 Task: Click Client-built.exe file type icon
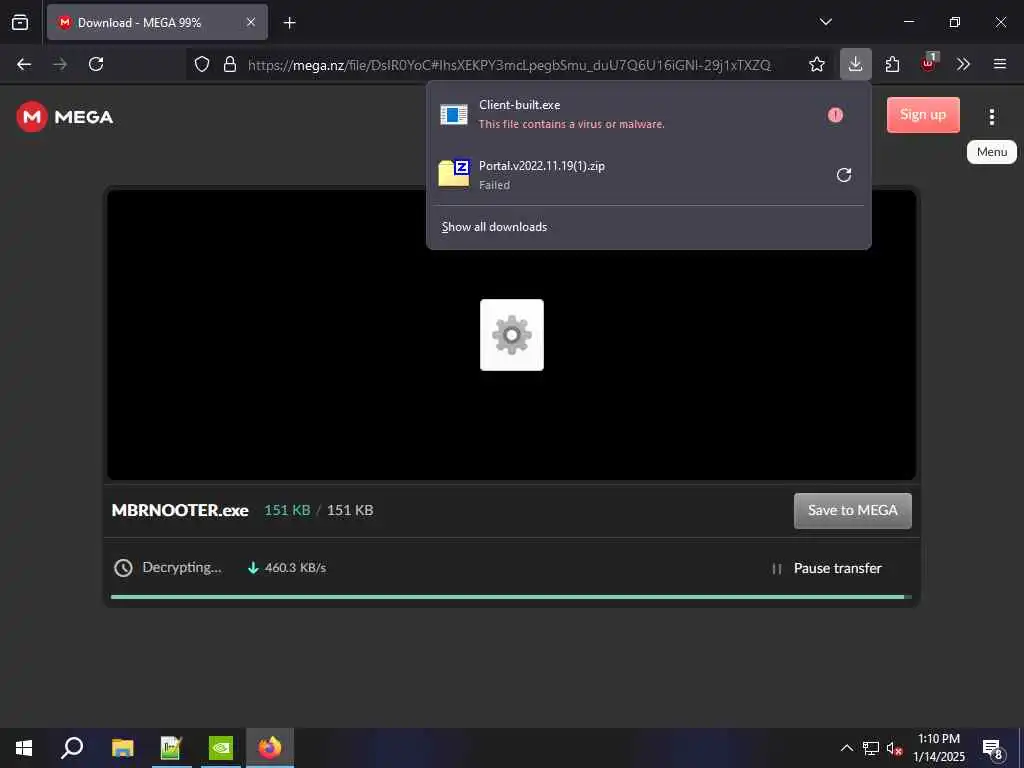(454, 115)
